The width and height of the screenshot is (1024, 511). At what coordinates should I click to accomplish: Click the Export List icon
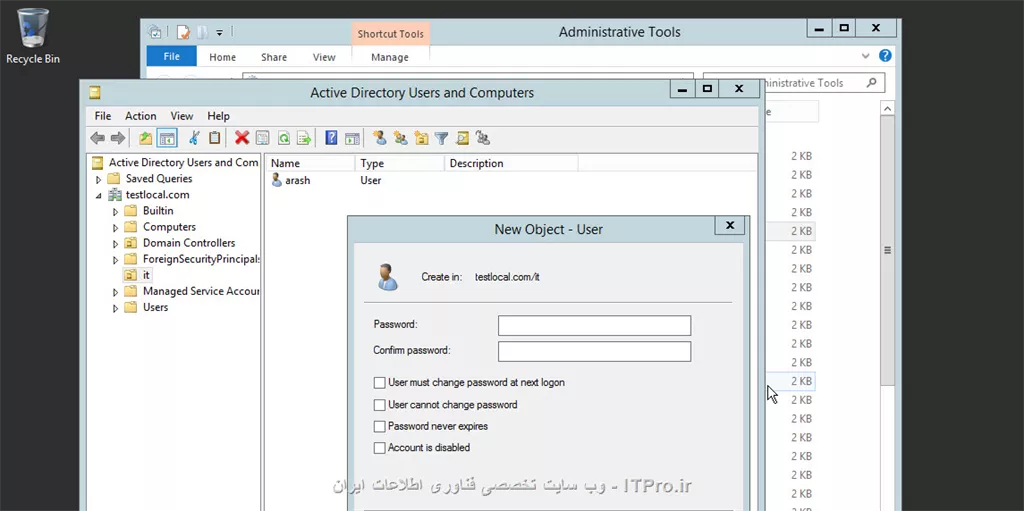coord(304,138)
